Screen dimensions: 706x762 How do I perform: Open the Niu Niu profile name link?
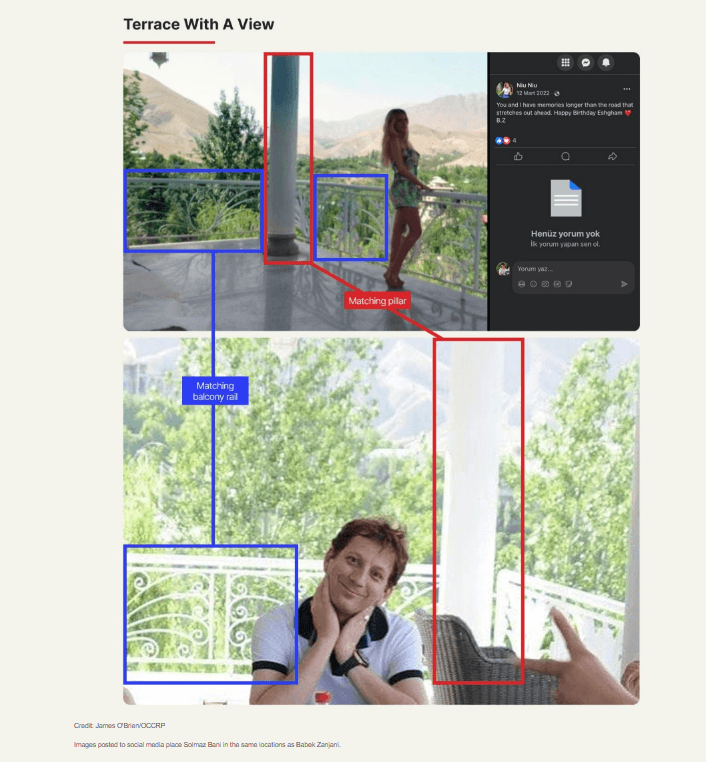[527, 85]
